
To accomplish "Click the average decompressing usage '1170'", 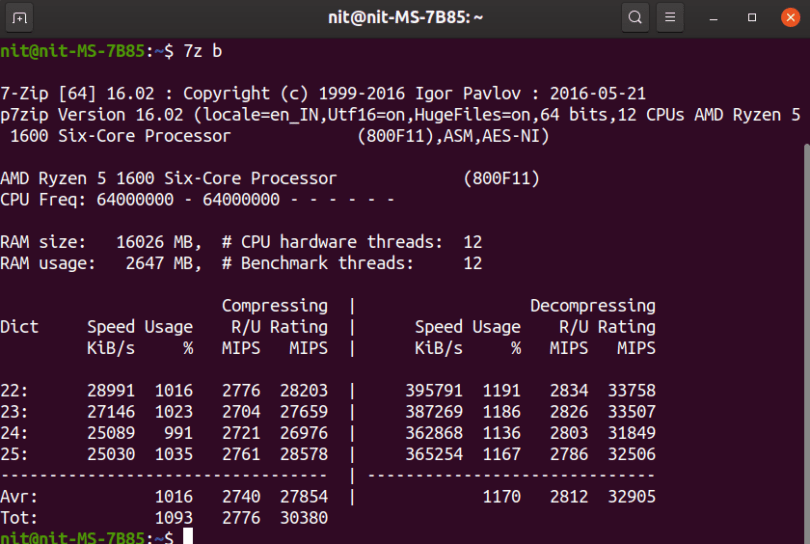I will pos(501,496).
